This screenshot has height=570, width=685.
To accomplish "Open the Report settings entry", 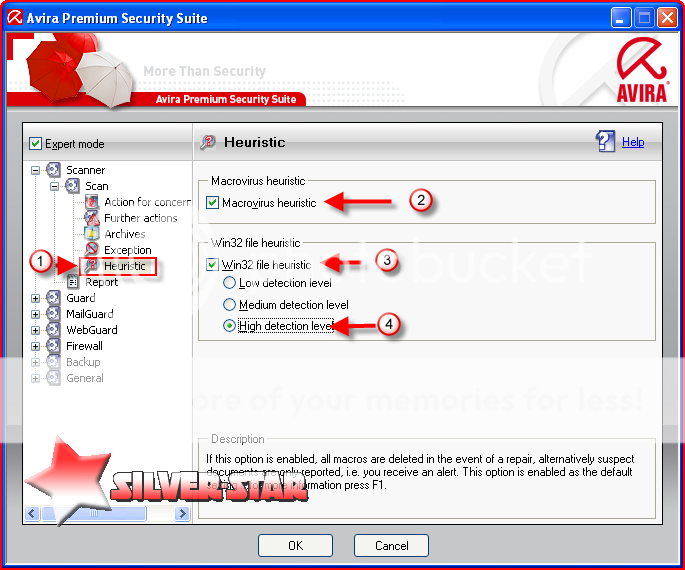I will 101,282.
